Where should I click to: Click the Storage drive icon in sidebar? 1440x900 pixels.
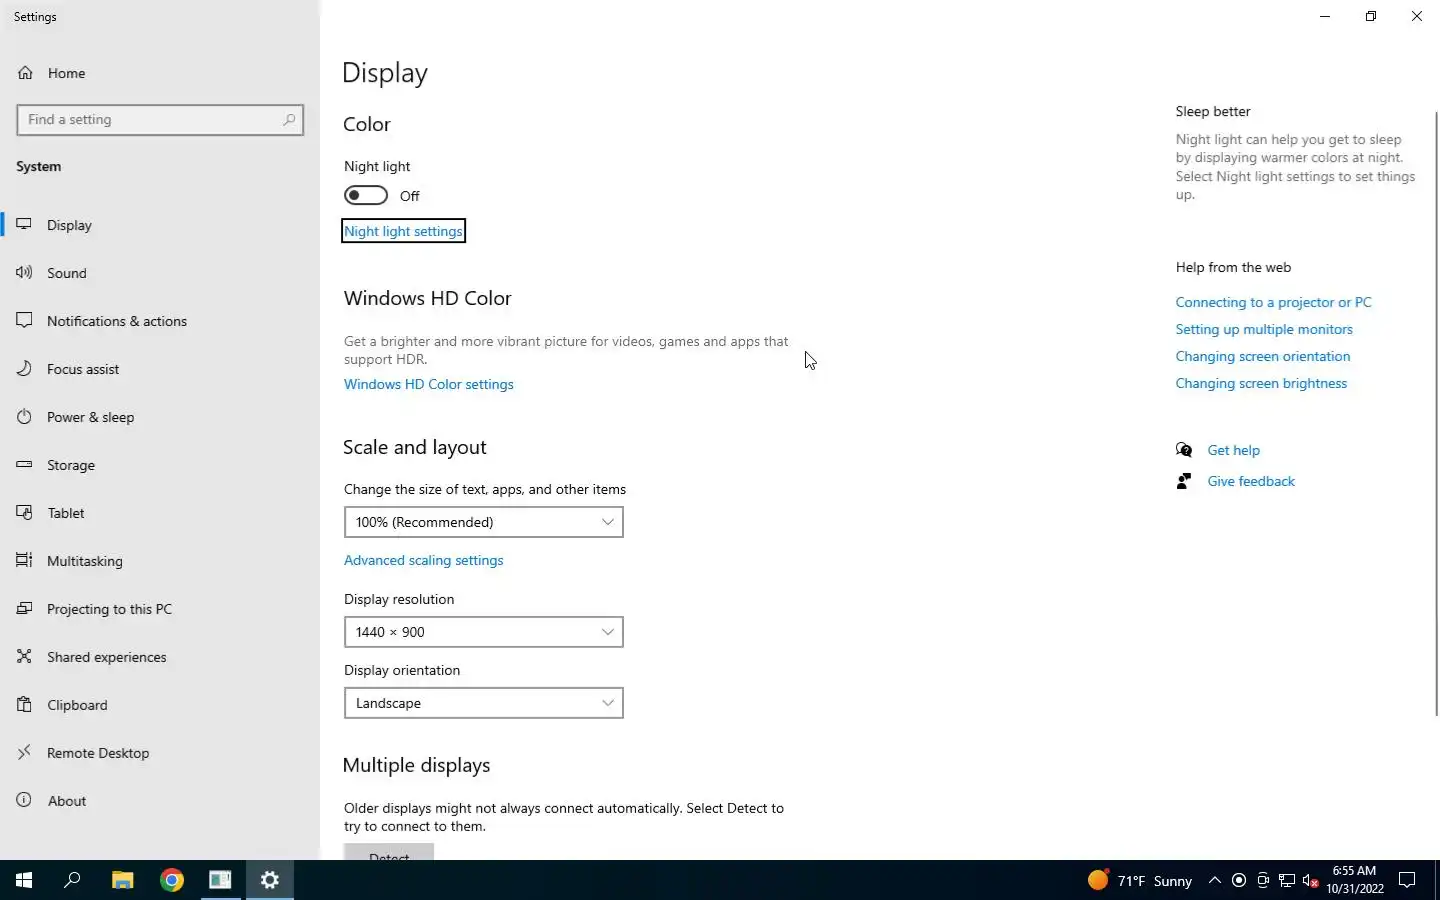(x=25, y=464)
